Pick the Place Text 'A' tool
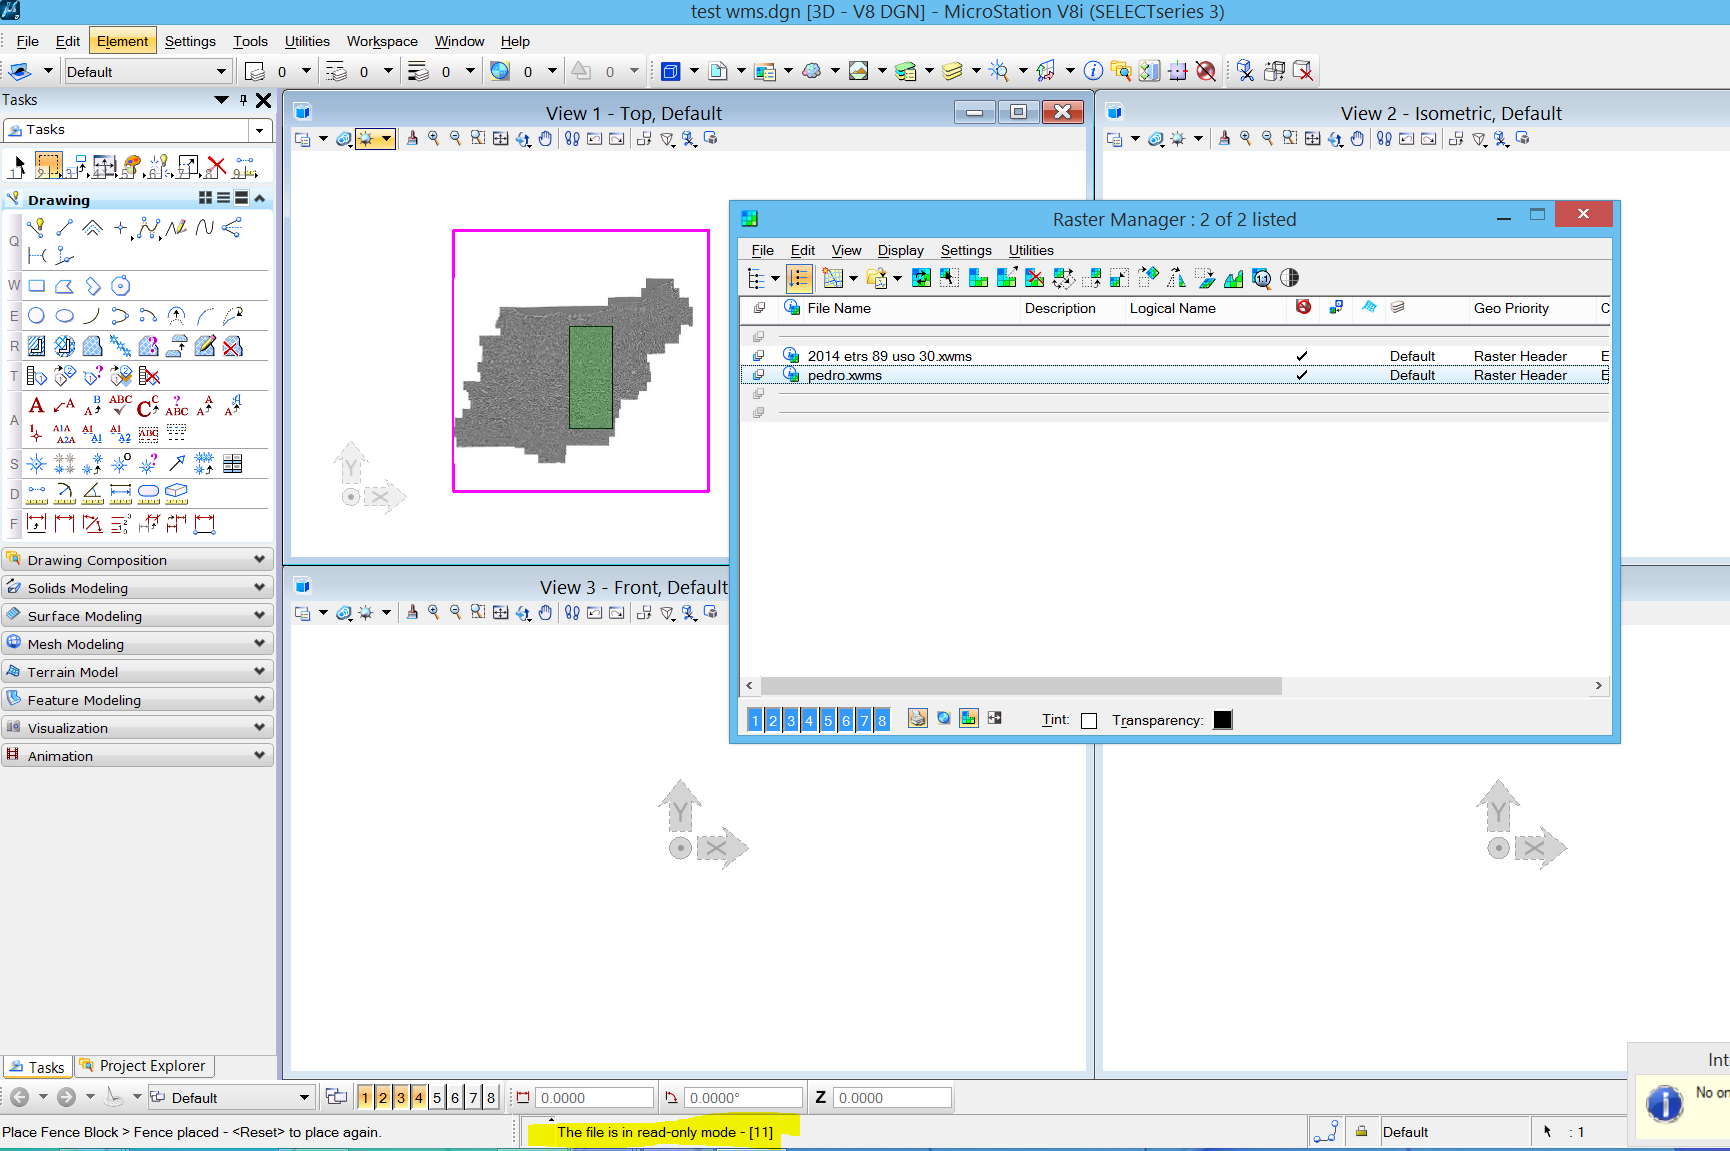The image size is (1730, 1151). tap(37, 405)
